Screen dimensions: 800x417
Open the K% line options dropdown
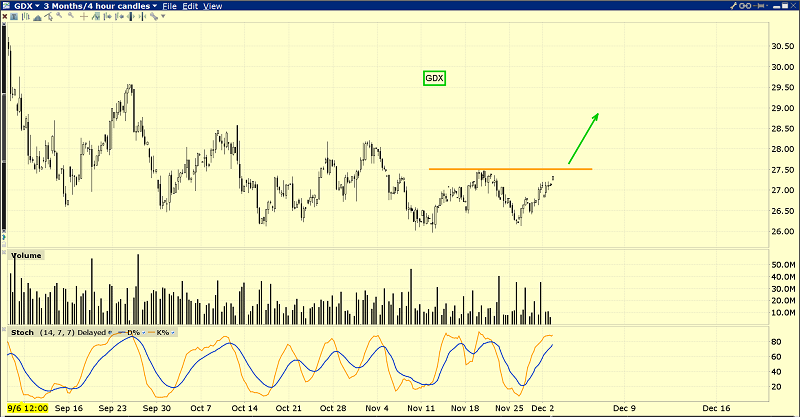click(x=172, y=333)
